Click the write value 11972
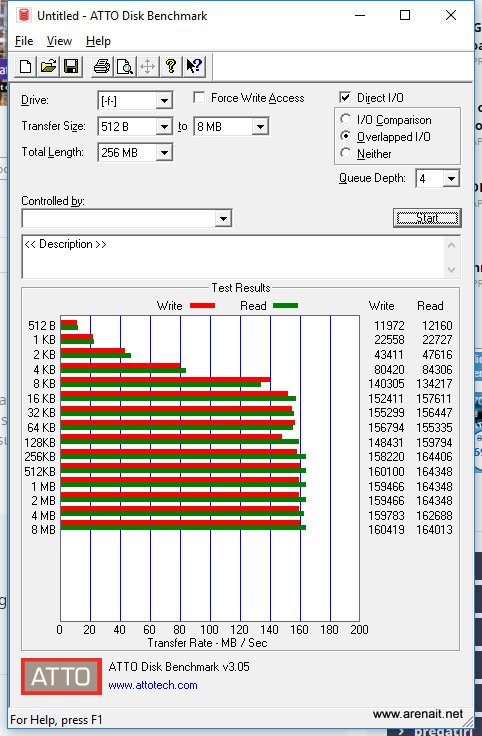 (389, 325)
